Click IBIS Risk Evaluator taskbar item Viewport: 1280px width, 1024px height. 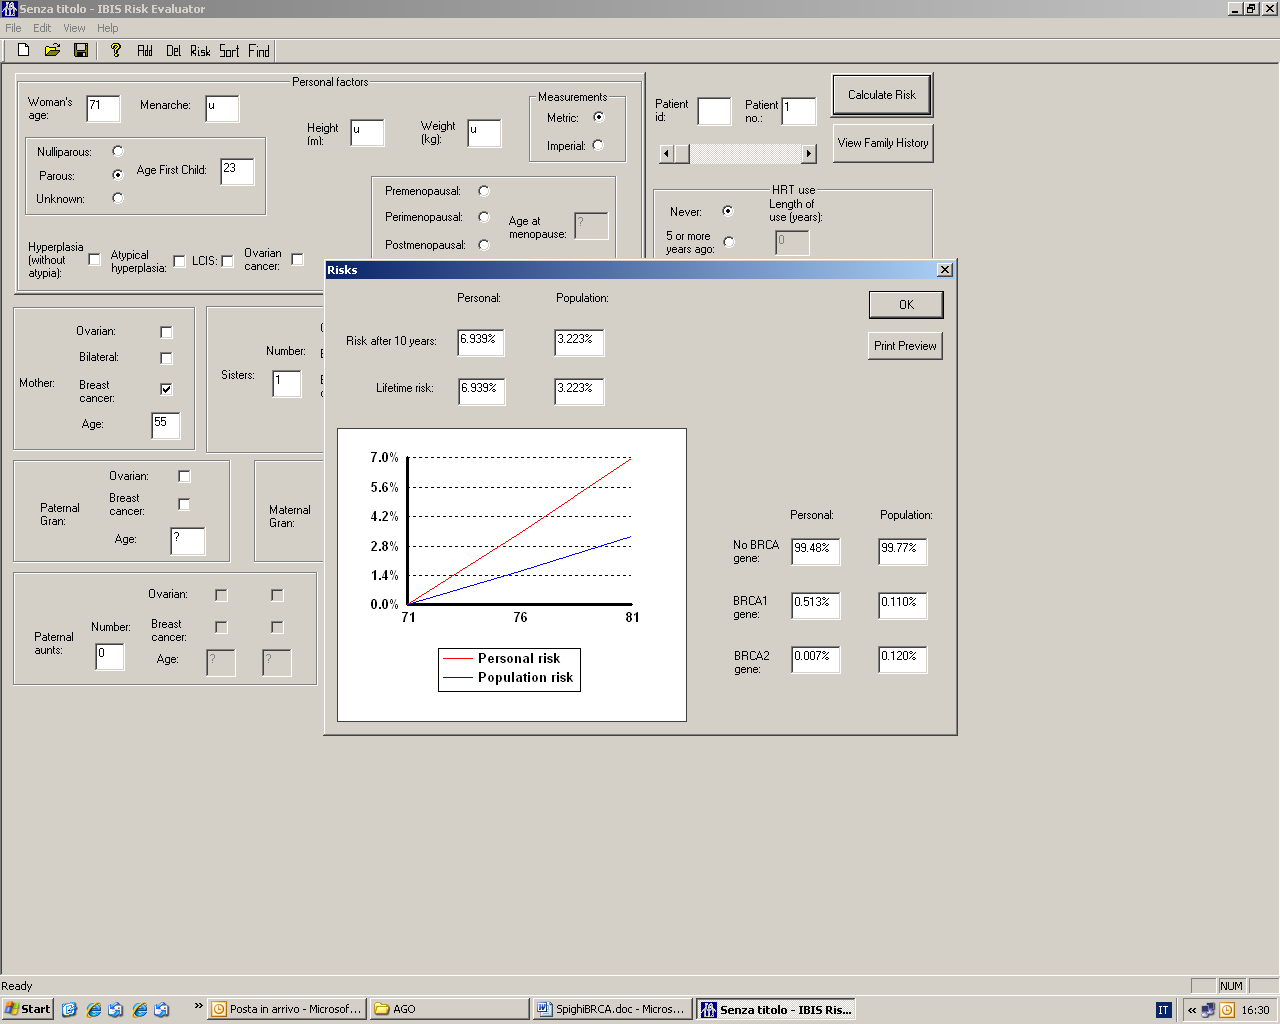coord(776,1009)
